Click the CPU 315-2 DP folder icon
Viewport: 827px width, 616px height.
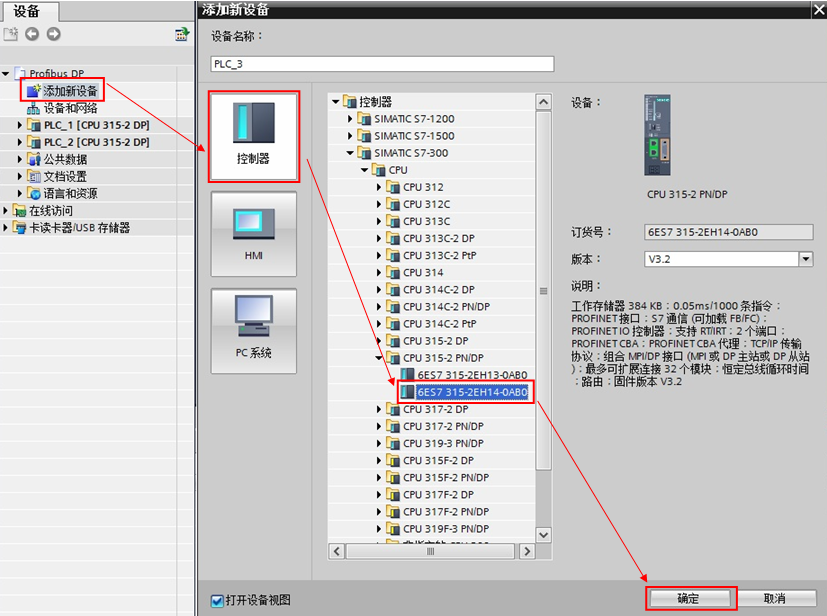coord(393,340)
